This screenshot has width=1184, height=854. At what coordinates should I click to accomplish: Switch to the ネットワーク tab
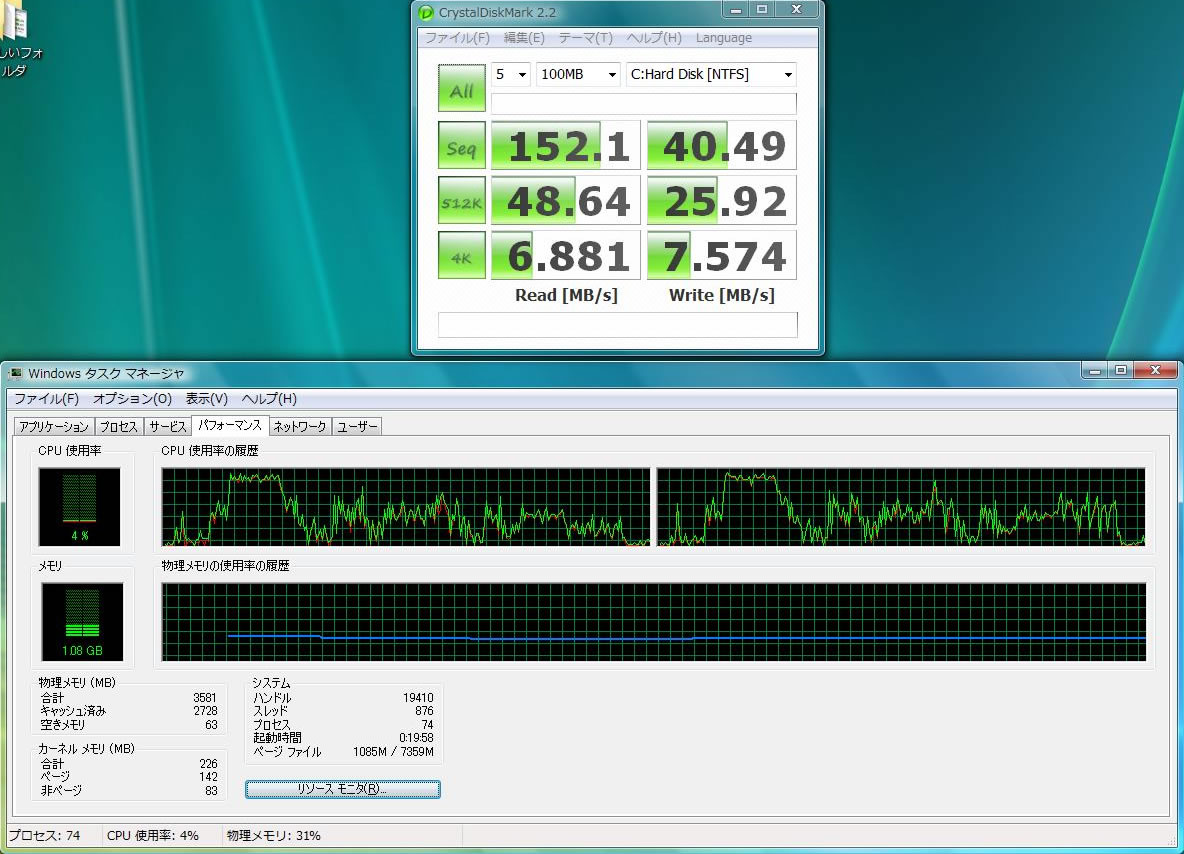point(300,427)
